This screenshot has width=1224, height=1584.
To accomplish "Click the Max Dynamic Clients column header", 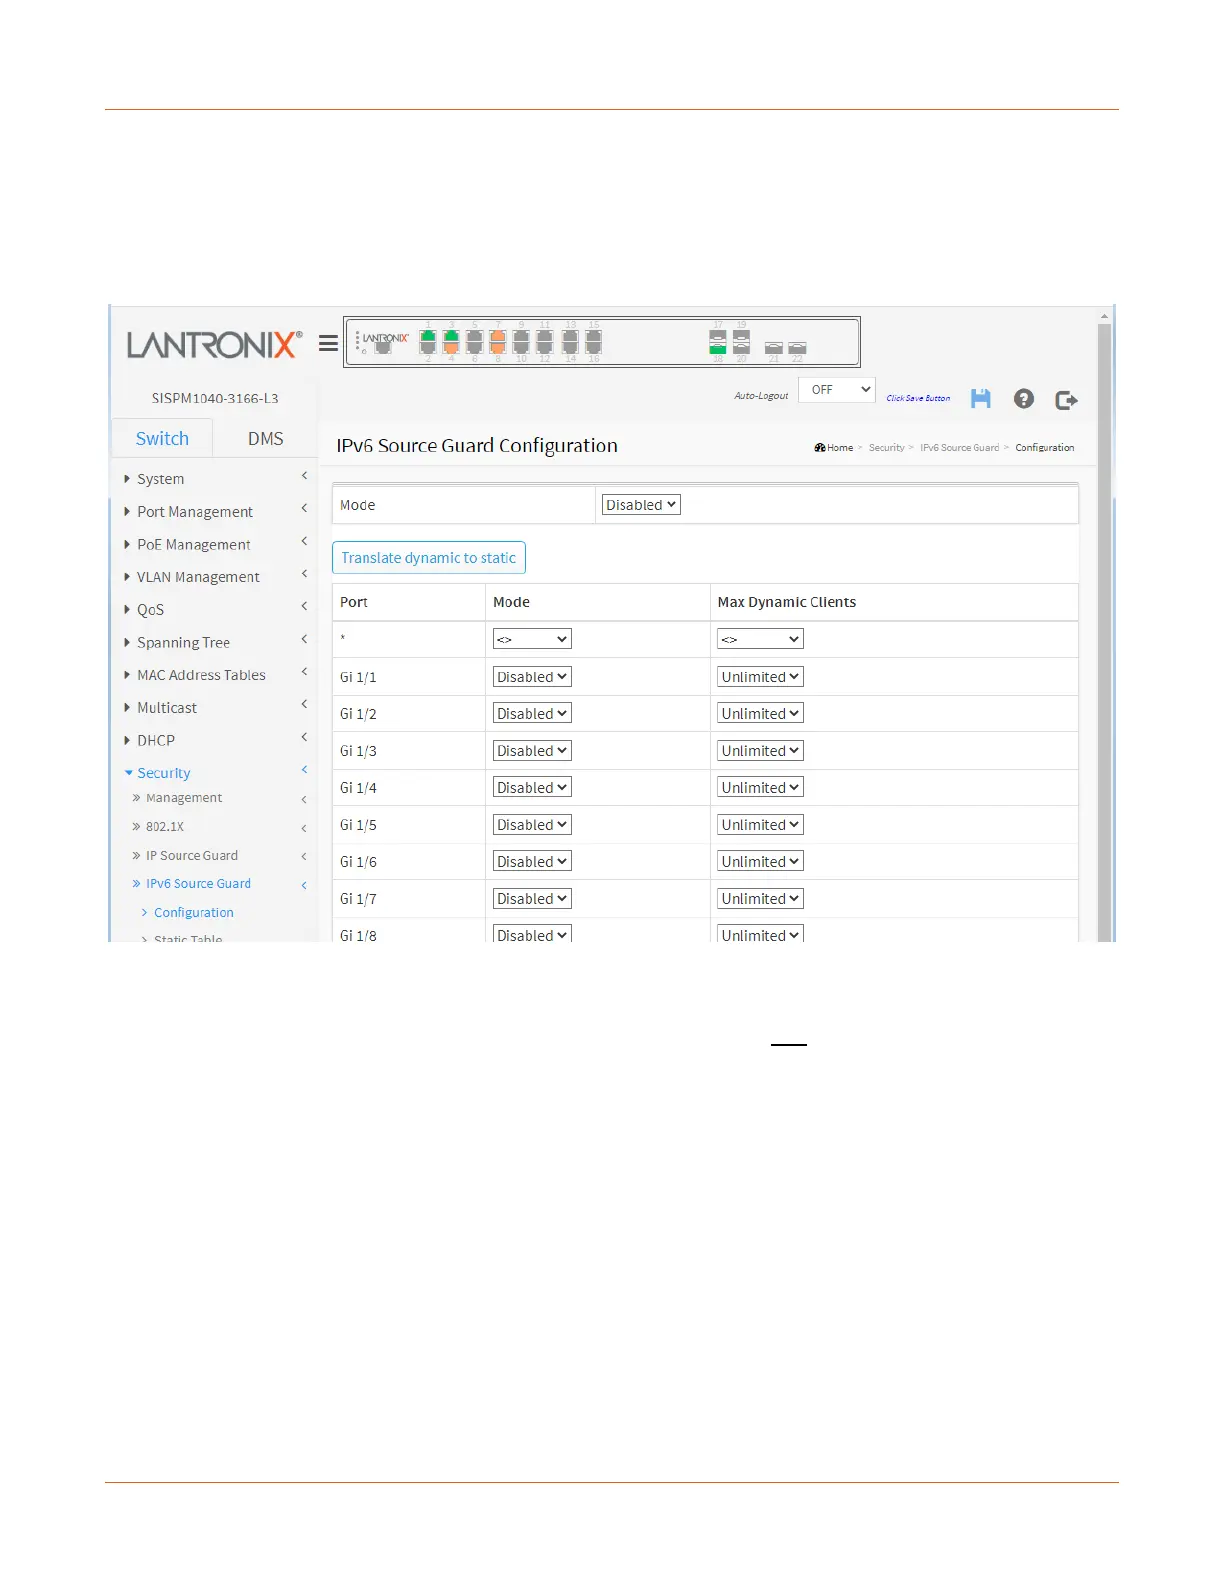I will tap(786, 602).
